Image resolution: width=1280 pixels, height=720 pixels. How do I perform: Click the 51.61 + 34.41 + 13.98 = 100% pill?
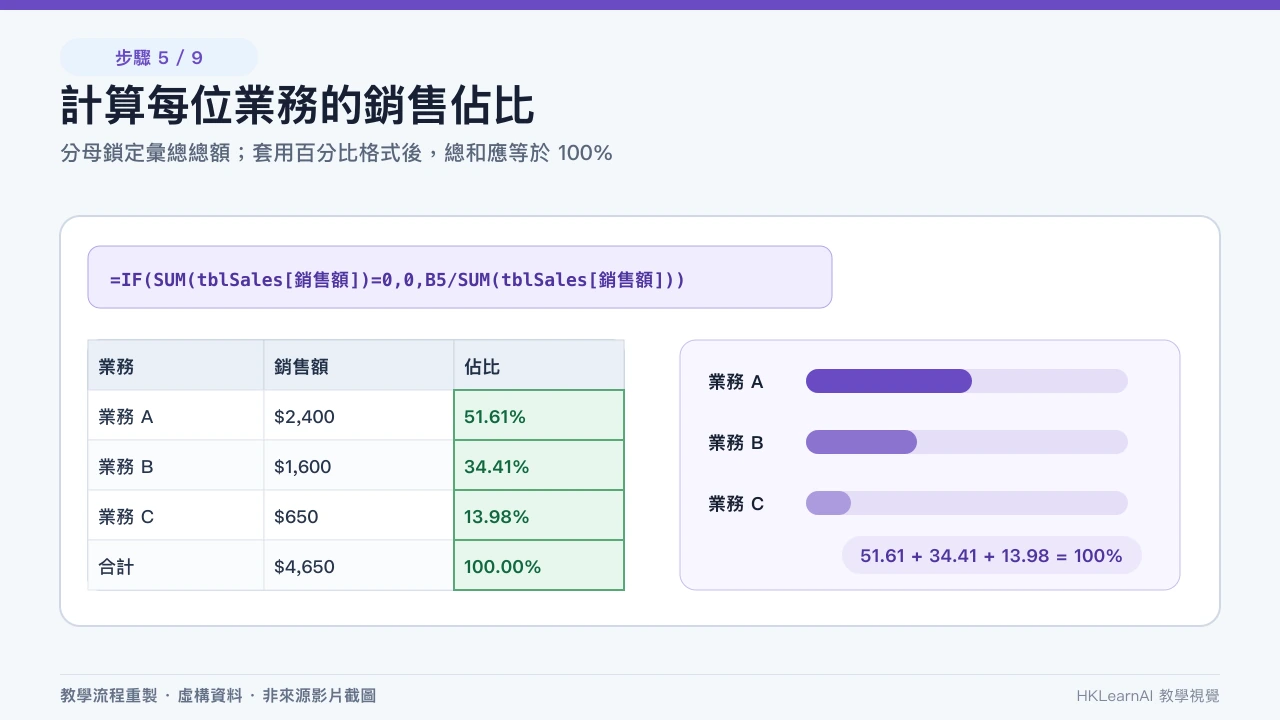coord(991,555)
